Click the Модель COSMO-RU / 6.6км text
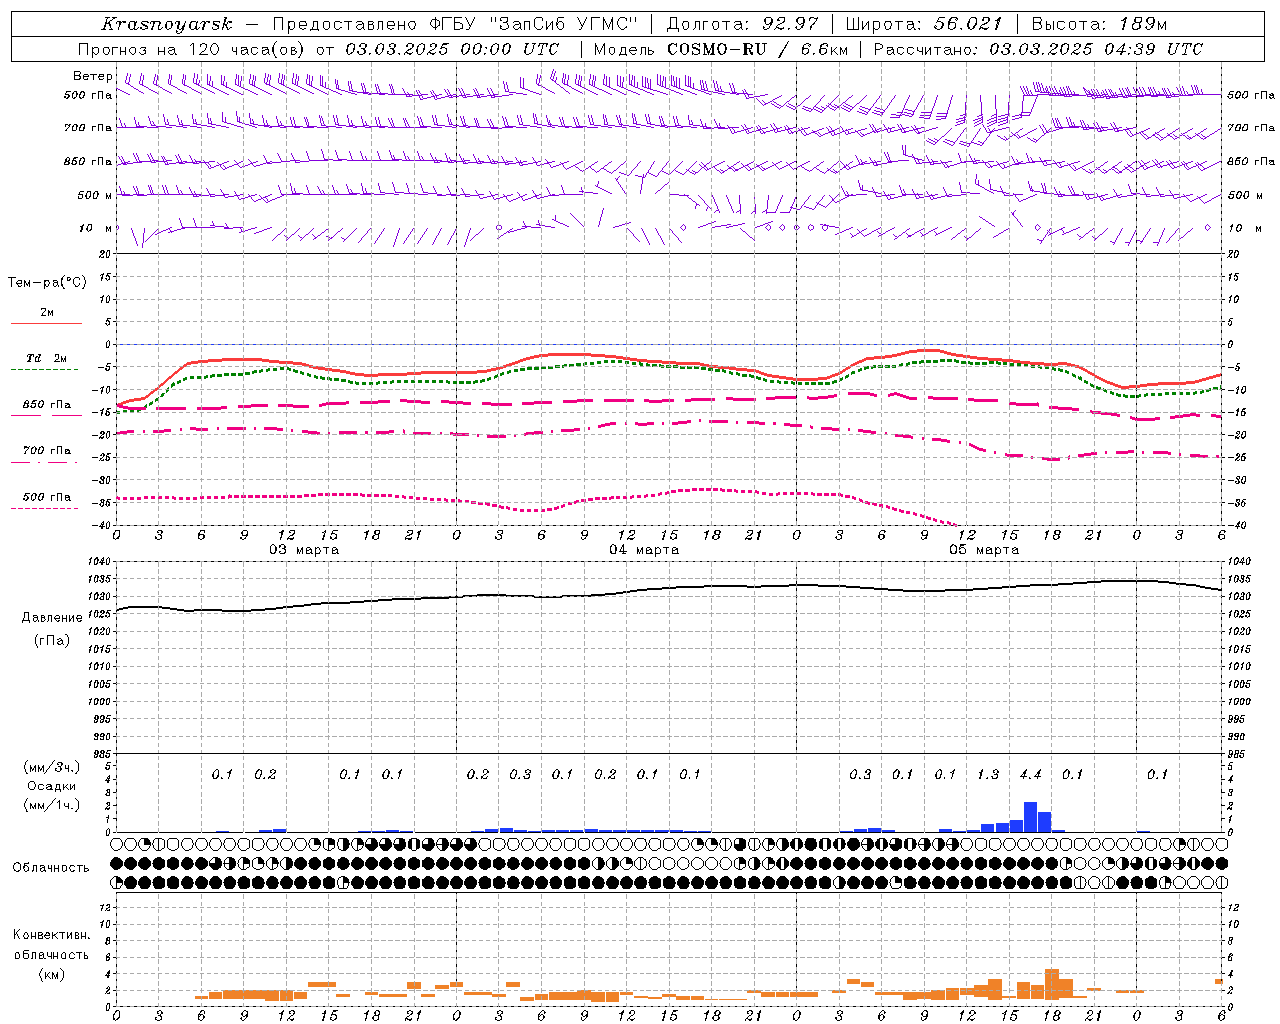 [x=720, y=49]
